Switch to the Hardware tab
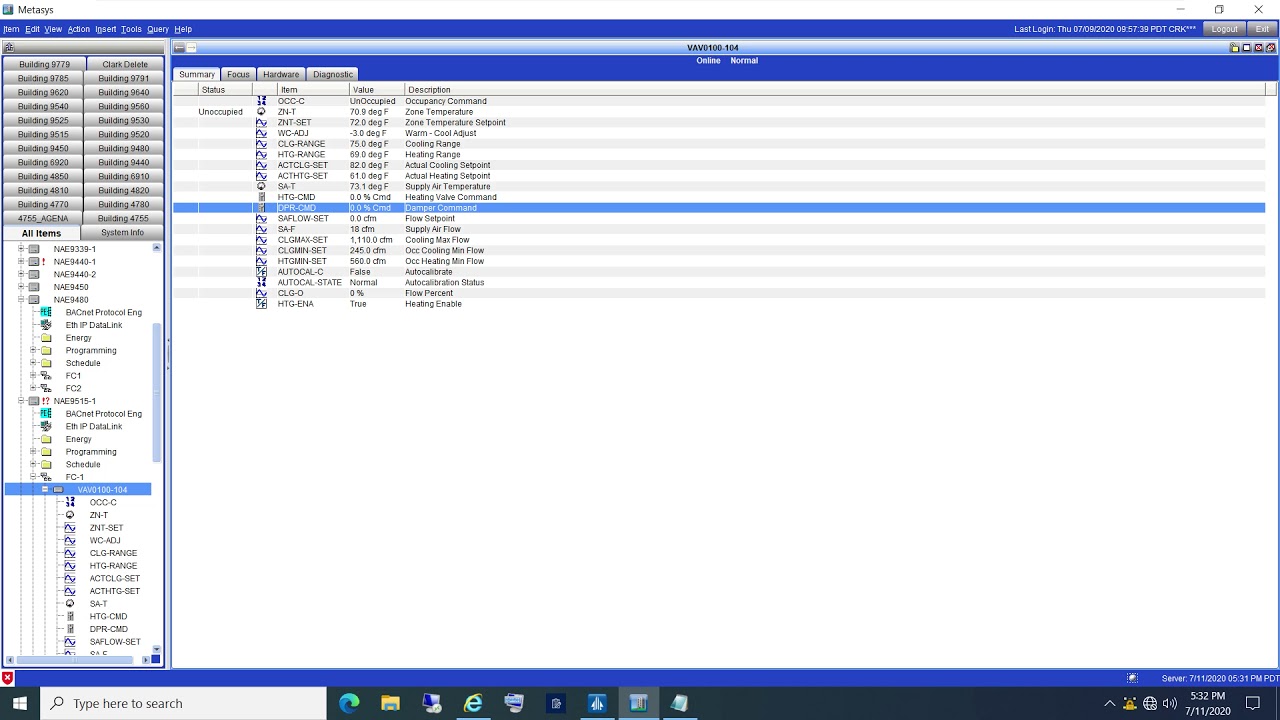This screenshot has height=720, width=1280. (x=281, y=74)
